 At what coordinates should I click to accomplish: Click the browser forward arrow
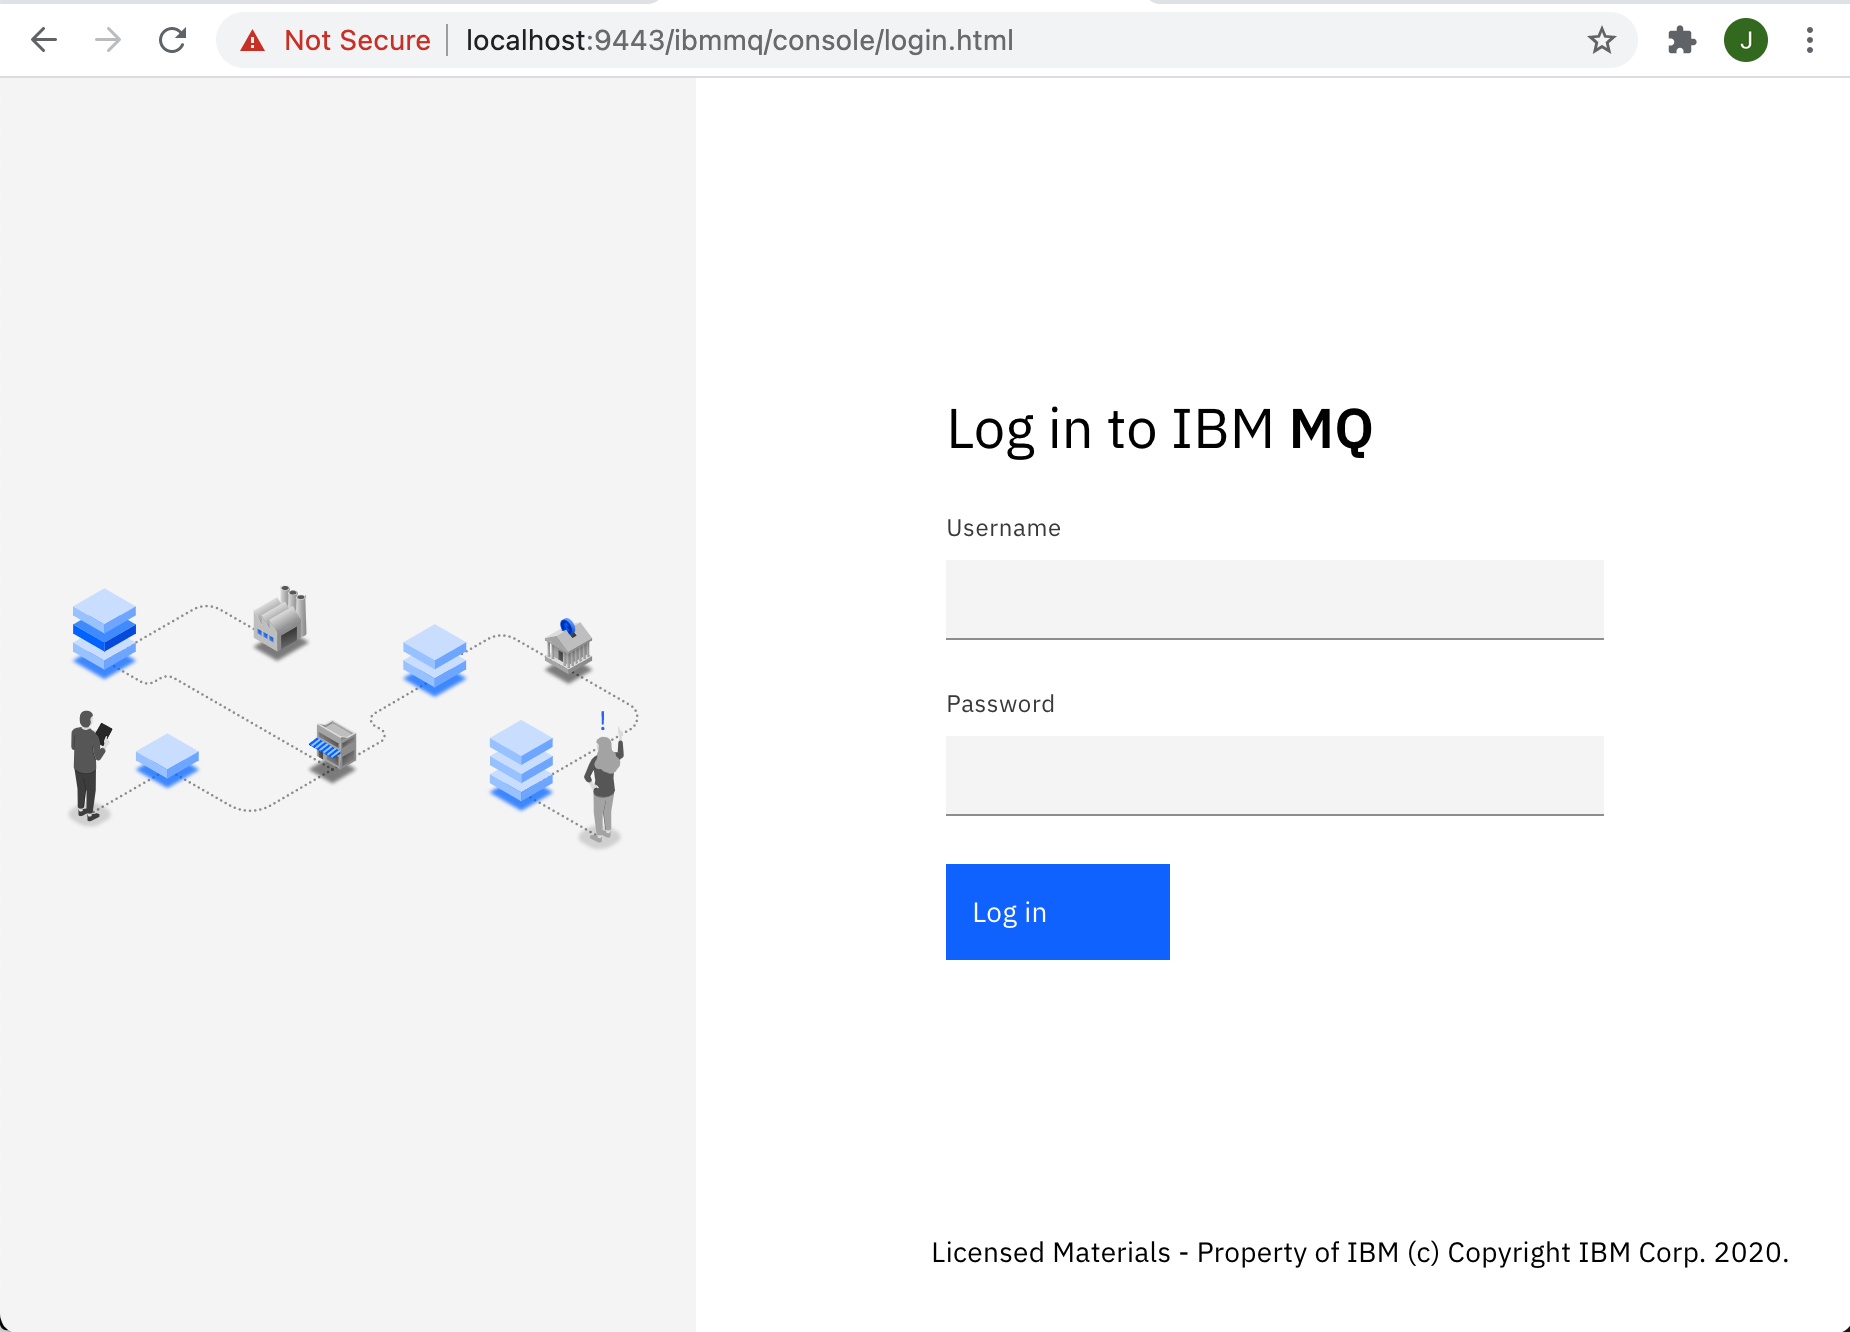point(108,40)
